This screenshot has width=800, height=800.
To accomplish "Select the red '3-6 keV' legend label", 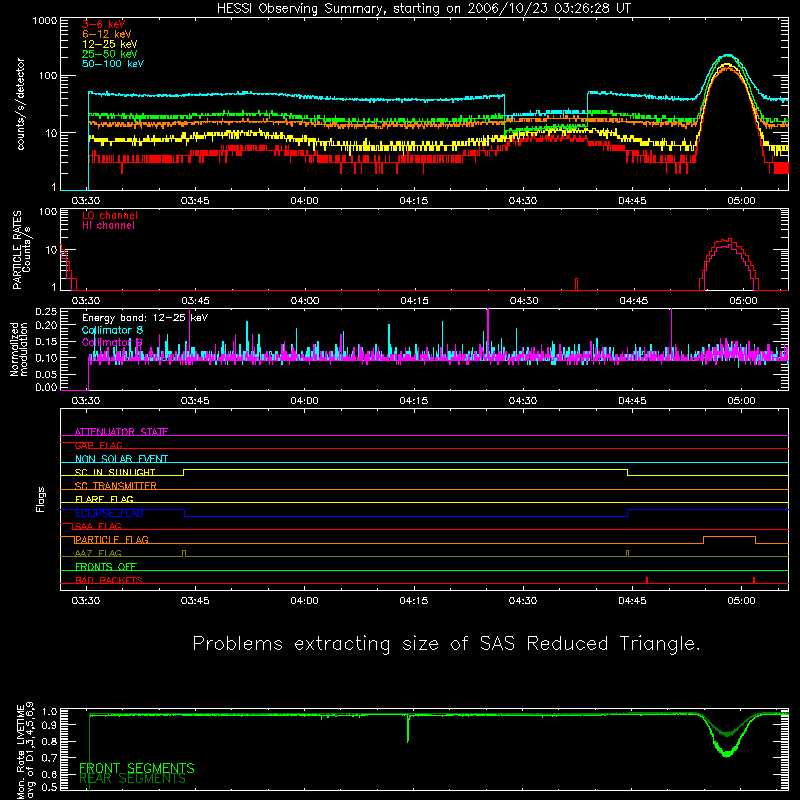I will pyautogui.click(x=103, y=24).
